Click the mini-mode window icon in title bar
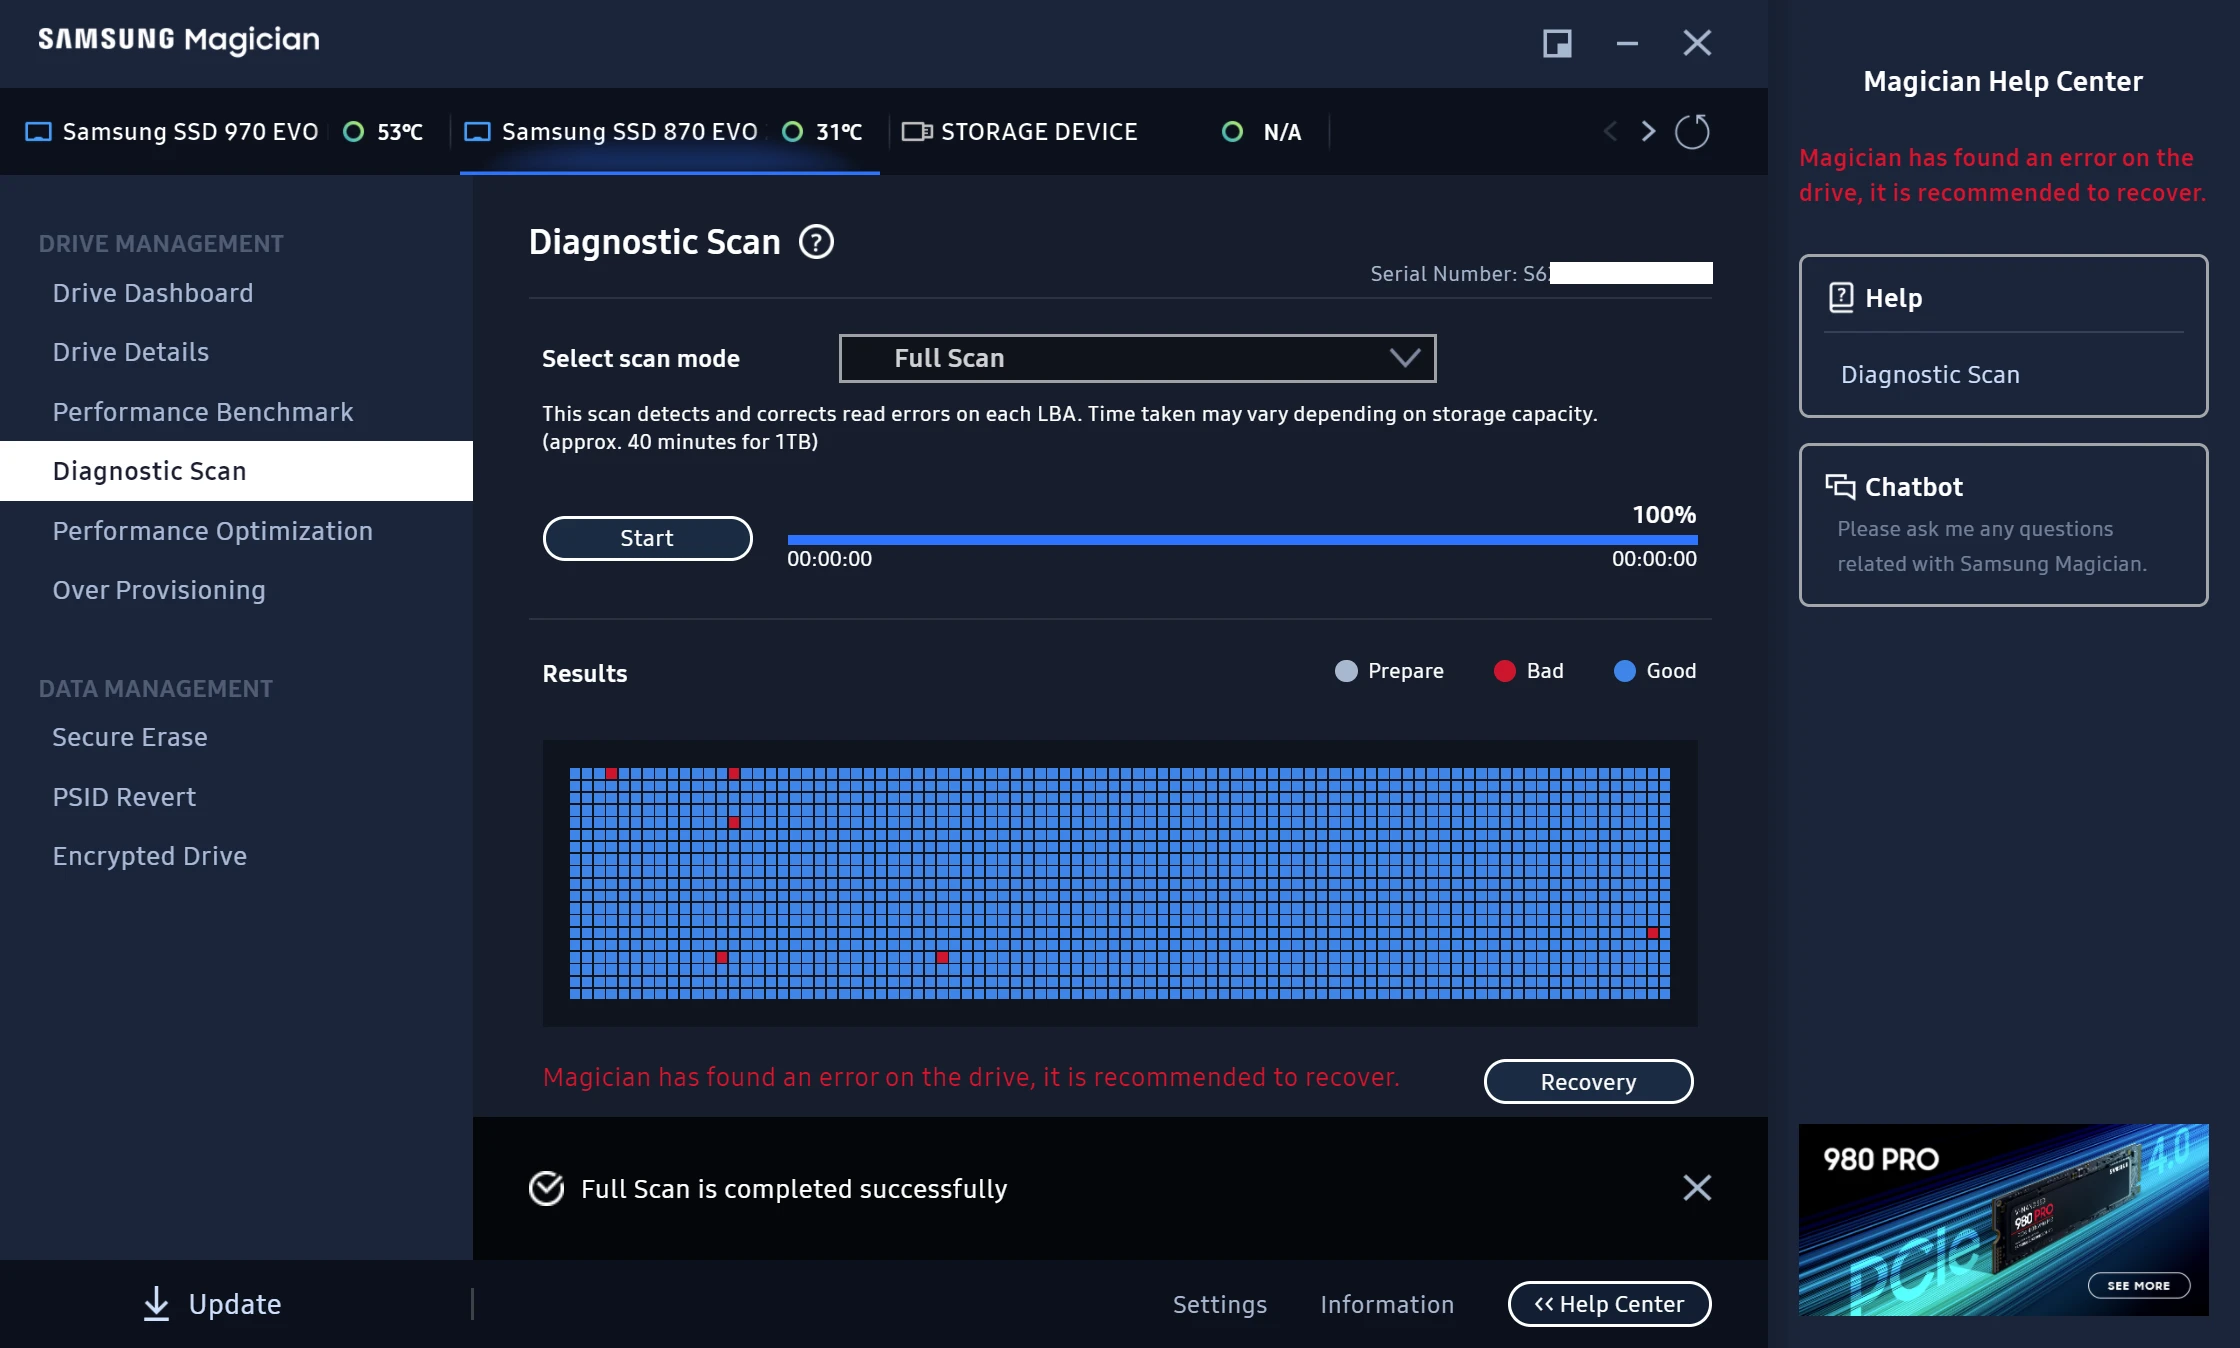 click(x=1557, y=43)
